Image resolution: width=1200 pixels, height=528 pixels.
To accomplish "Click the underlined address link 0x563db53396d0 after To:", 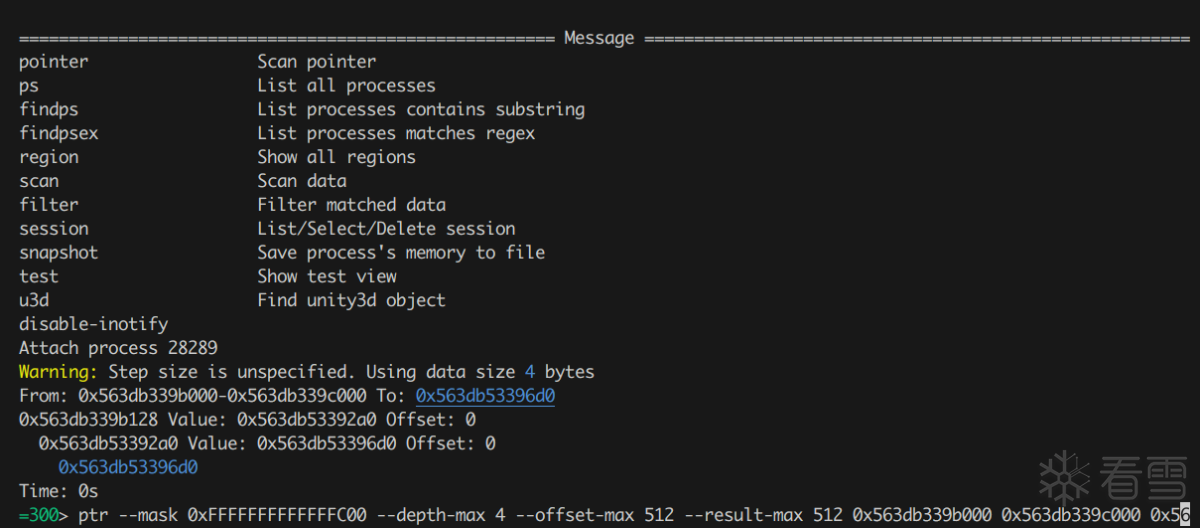I will [x=485, y=396].
